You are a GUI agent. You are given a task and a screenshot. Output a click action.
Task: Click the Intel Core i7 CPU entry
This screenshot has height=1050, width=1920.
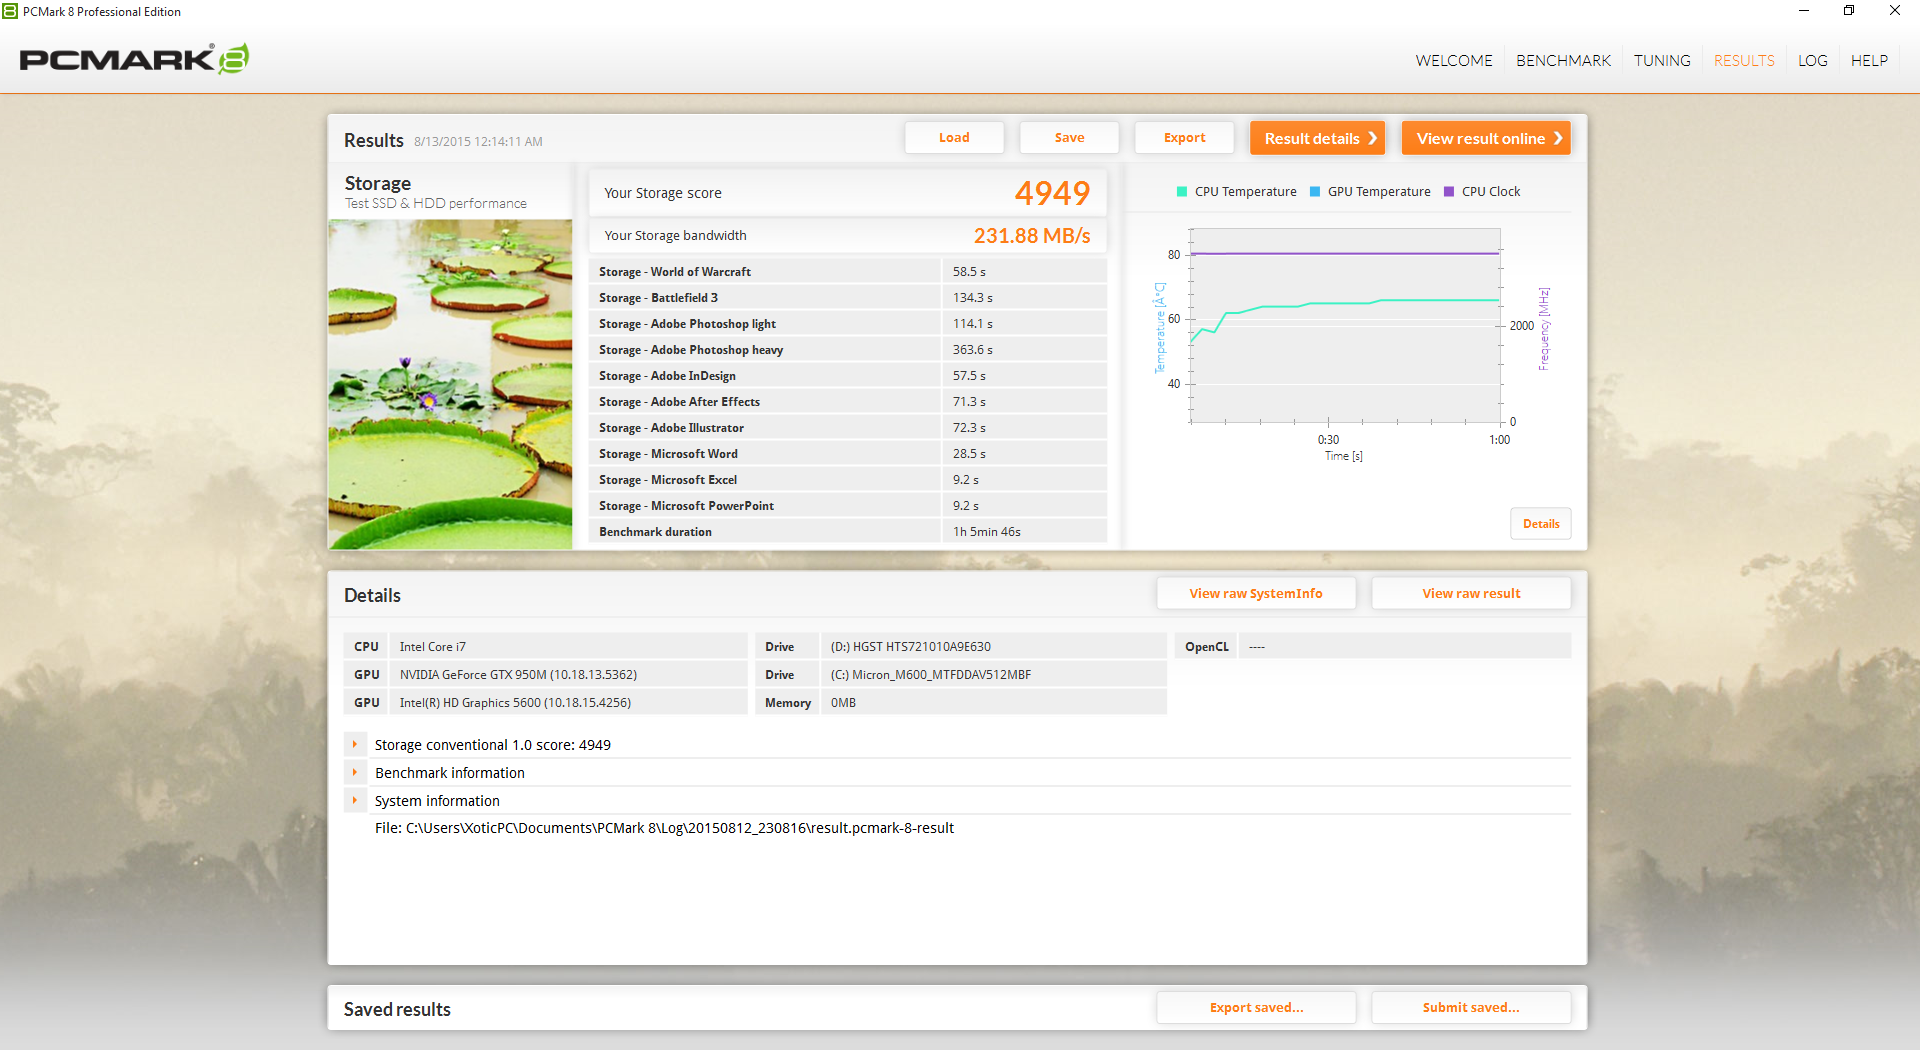point(569,647)
